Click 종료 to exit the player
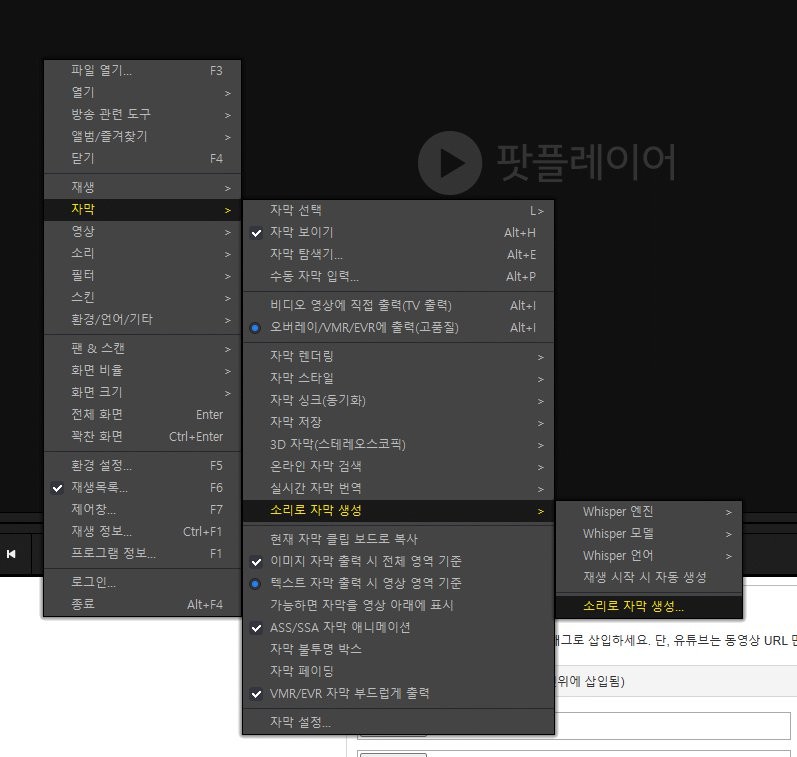 pyautogui.click(x=142, y=604)
